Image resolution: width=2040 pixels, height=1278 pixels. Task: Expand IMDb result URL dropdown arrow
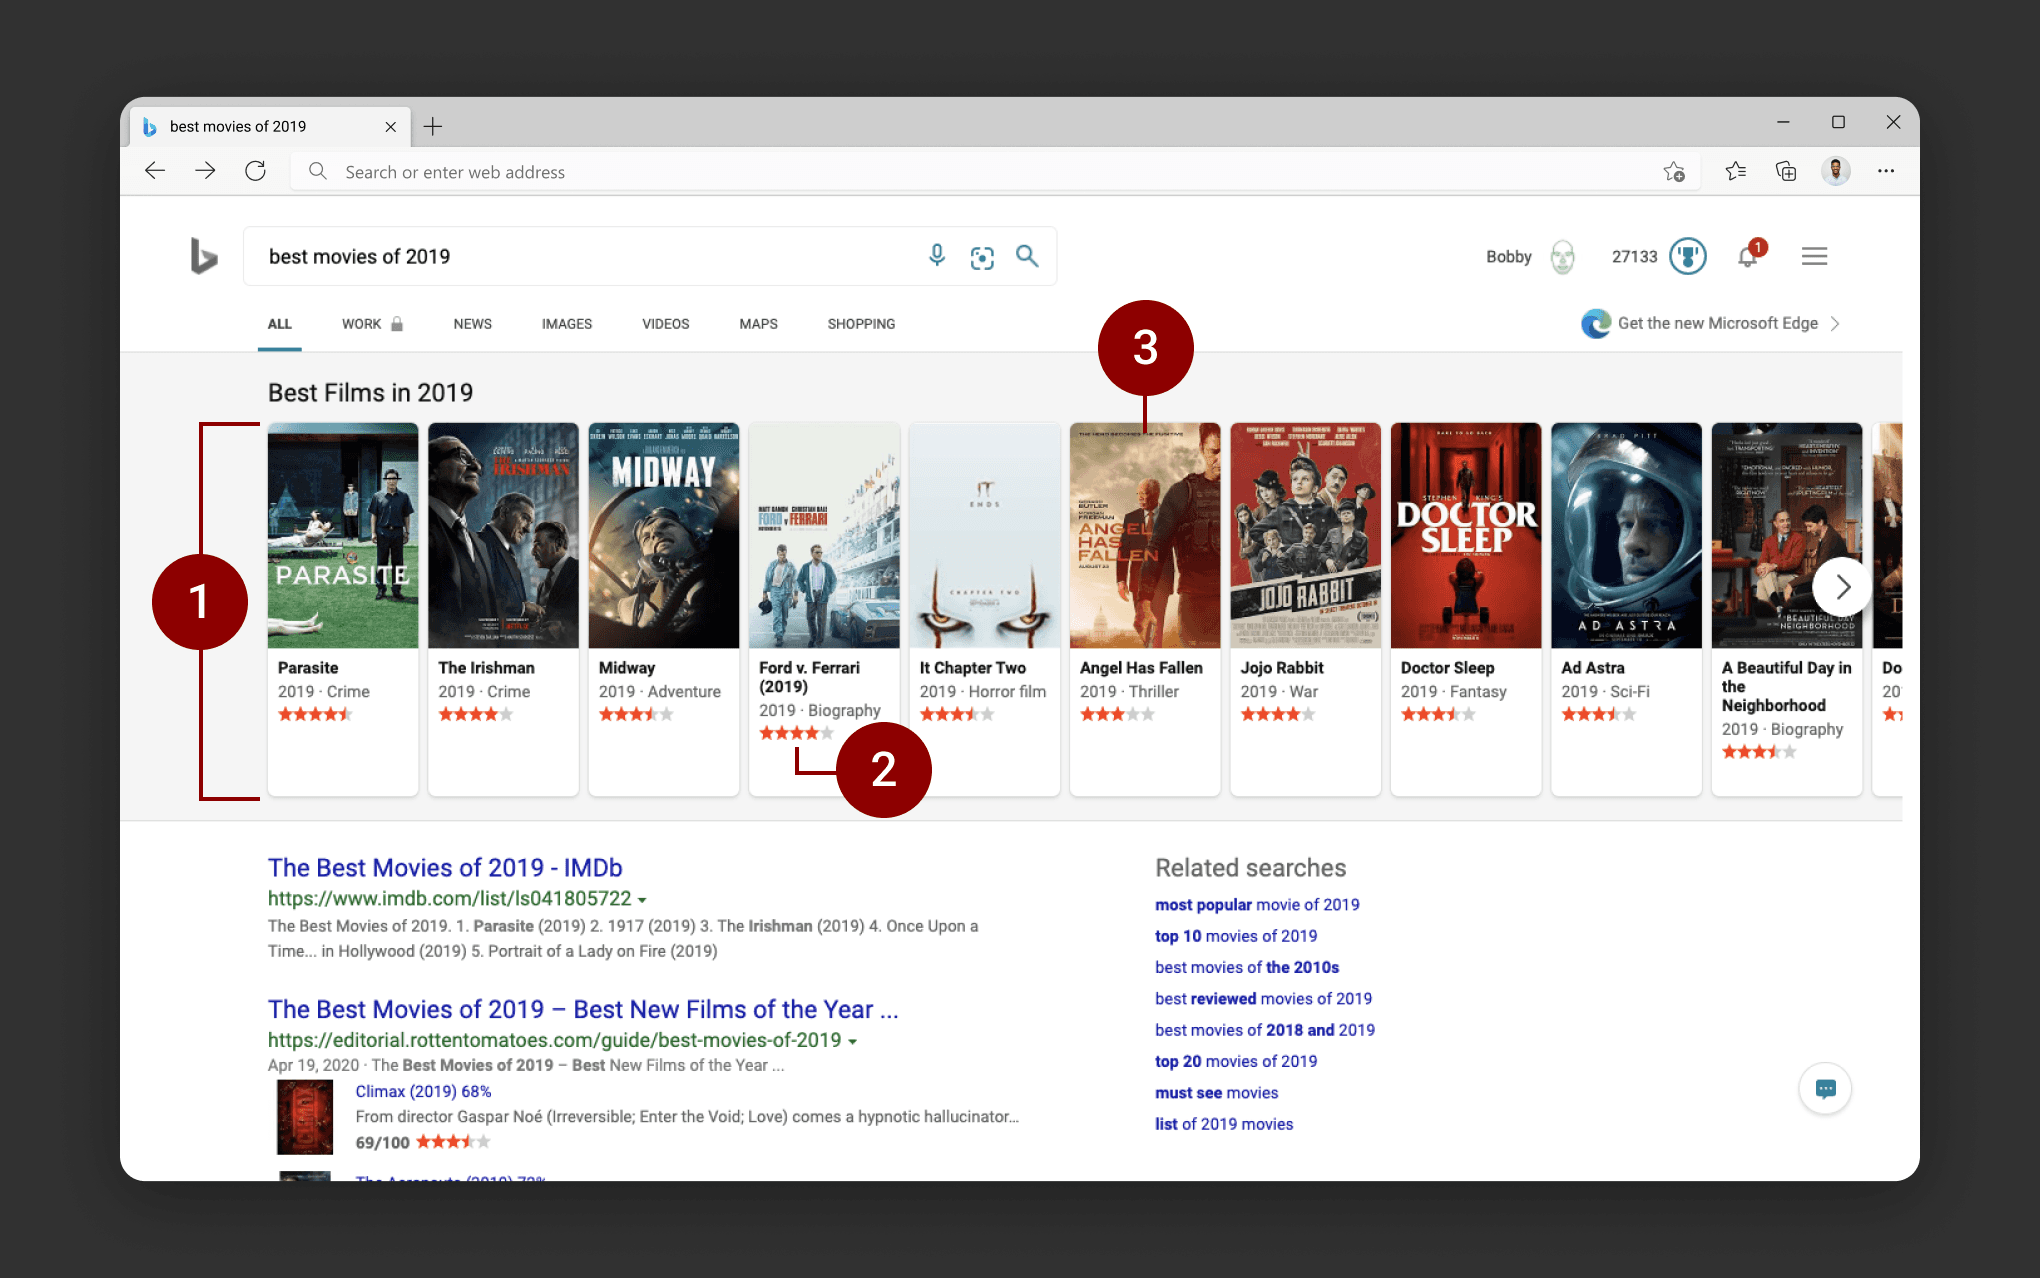[642, 900]
